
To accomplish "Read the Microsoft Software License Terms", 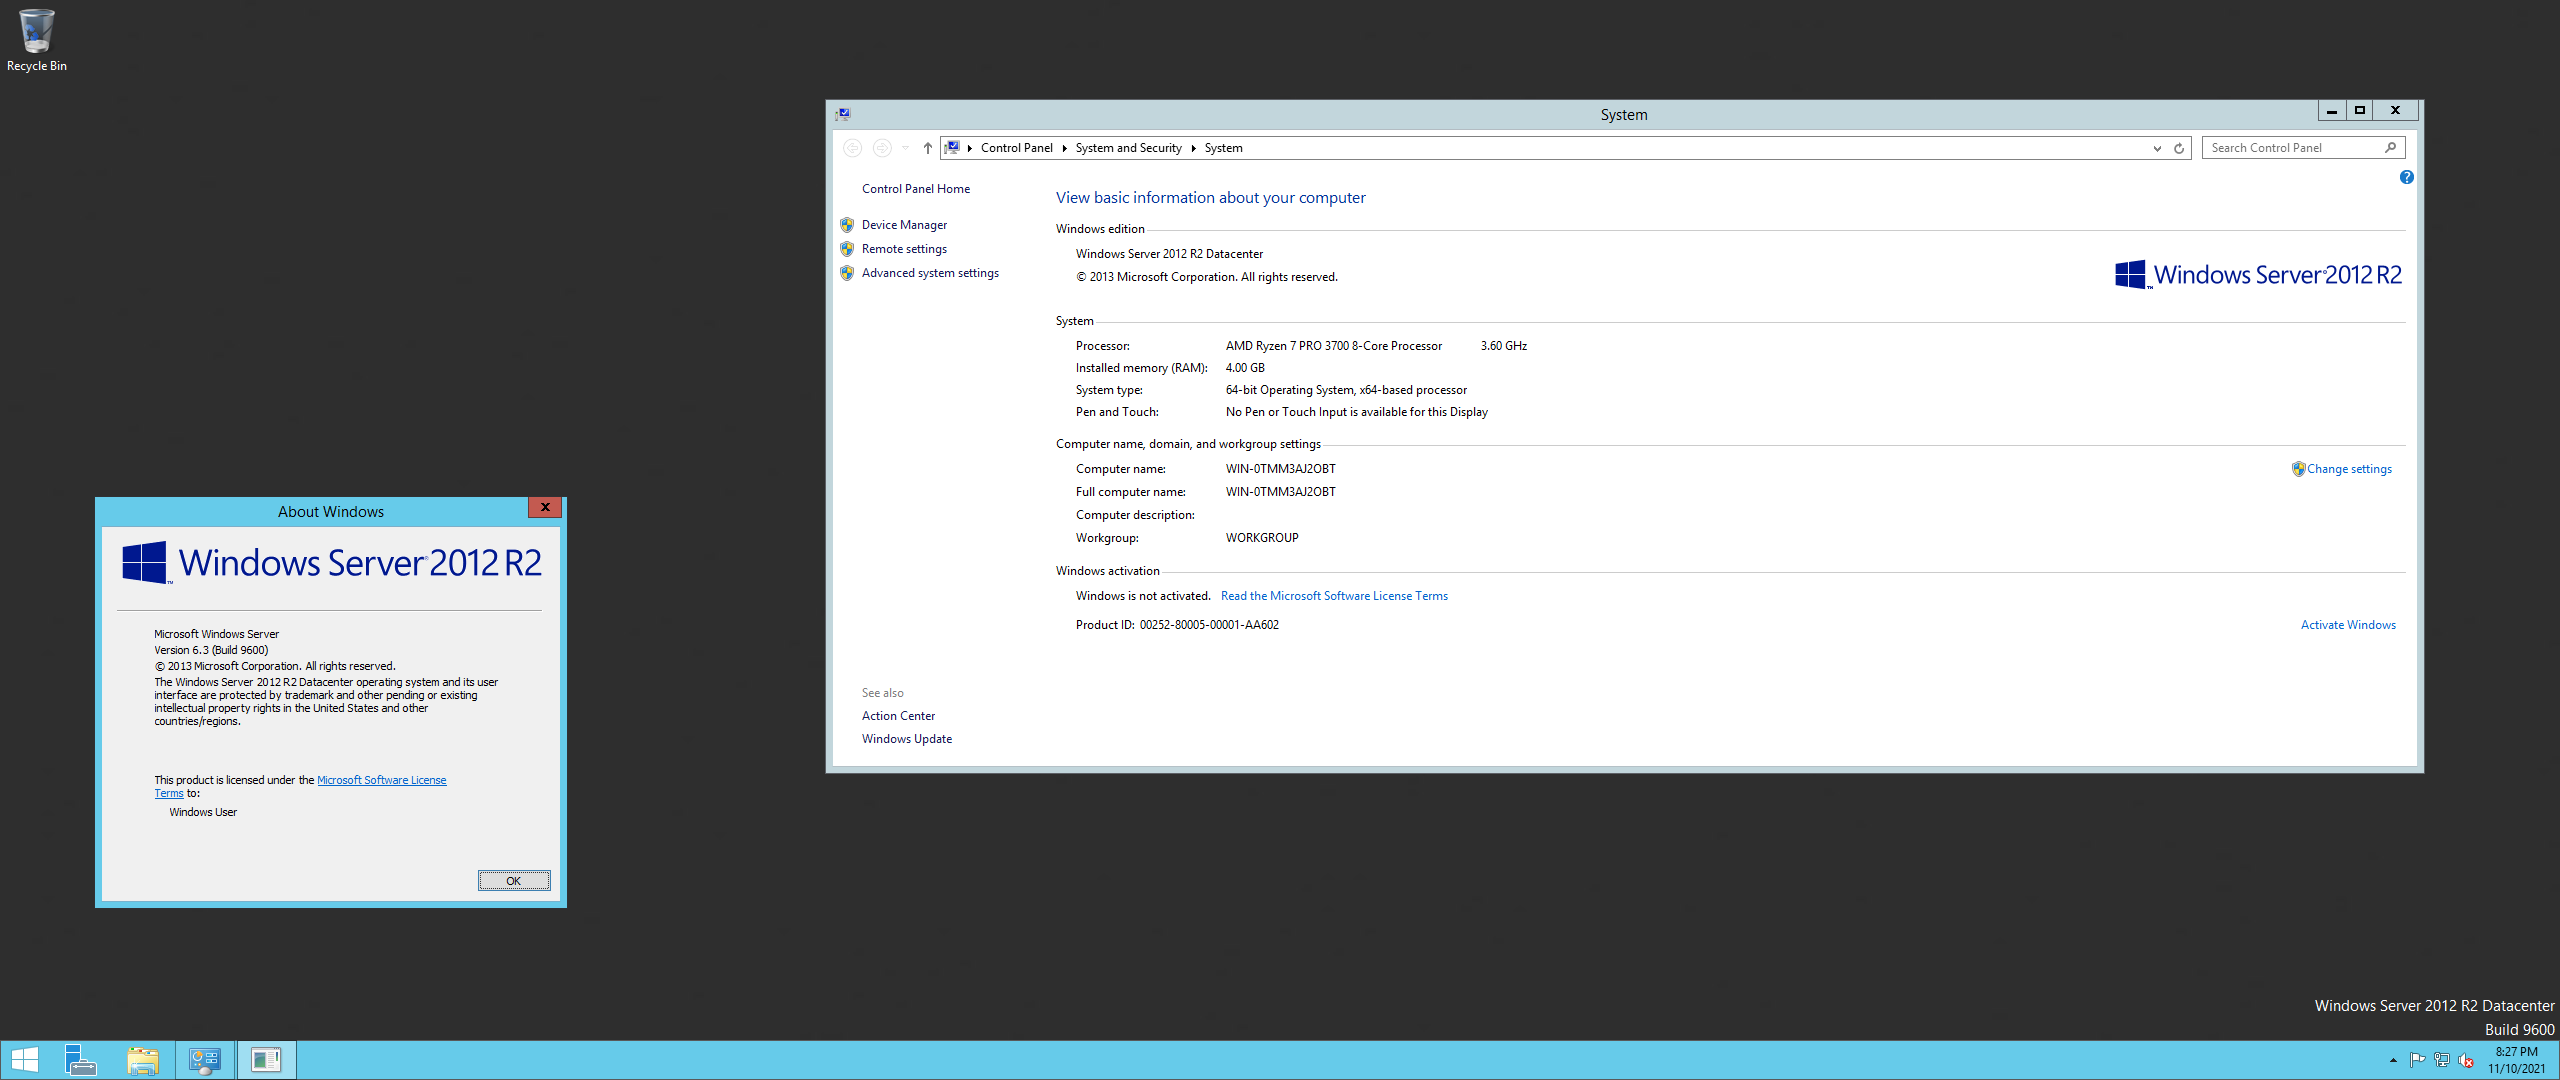I will point(1334,596).
